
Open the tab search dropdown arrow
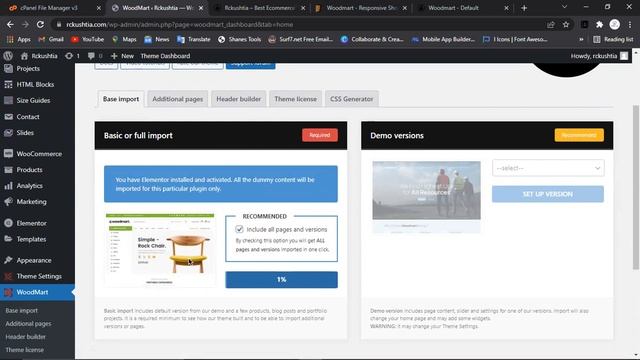(x=564, y=7)
